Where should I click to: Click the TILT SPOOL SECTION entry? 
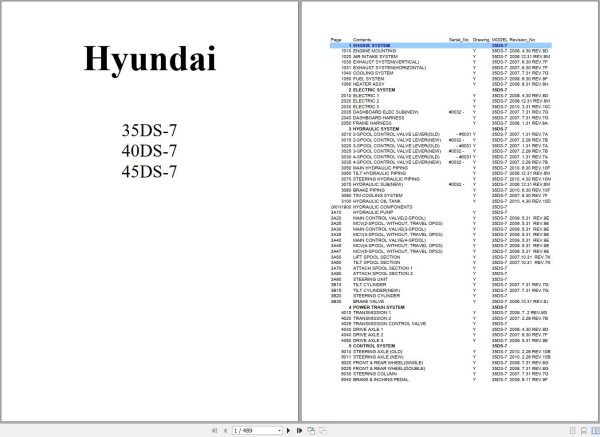[376, 262]
